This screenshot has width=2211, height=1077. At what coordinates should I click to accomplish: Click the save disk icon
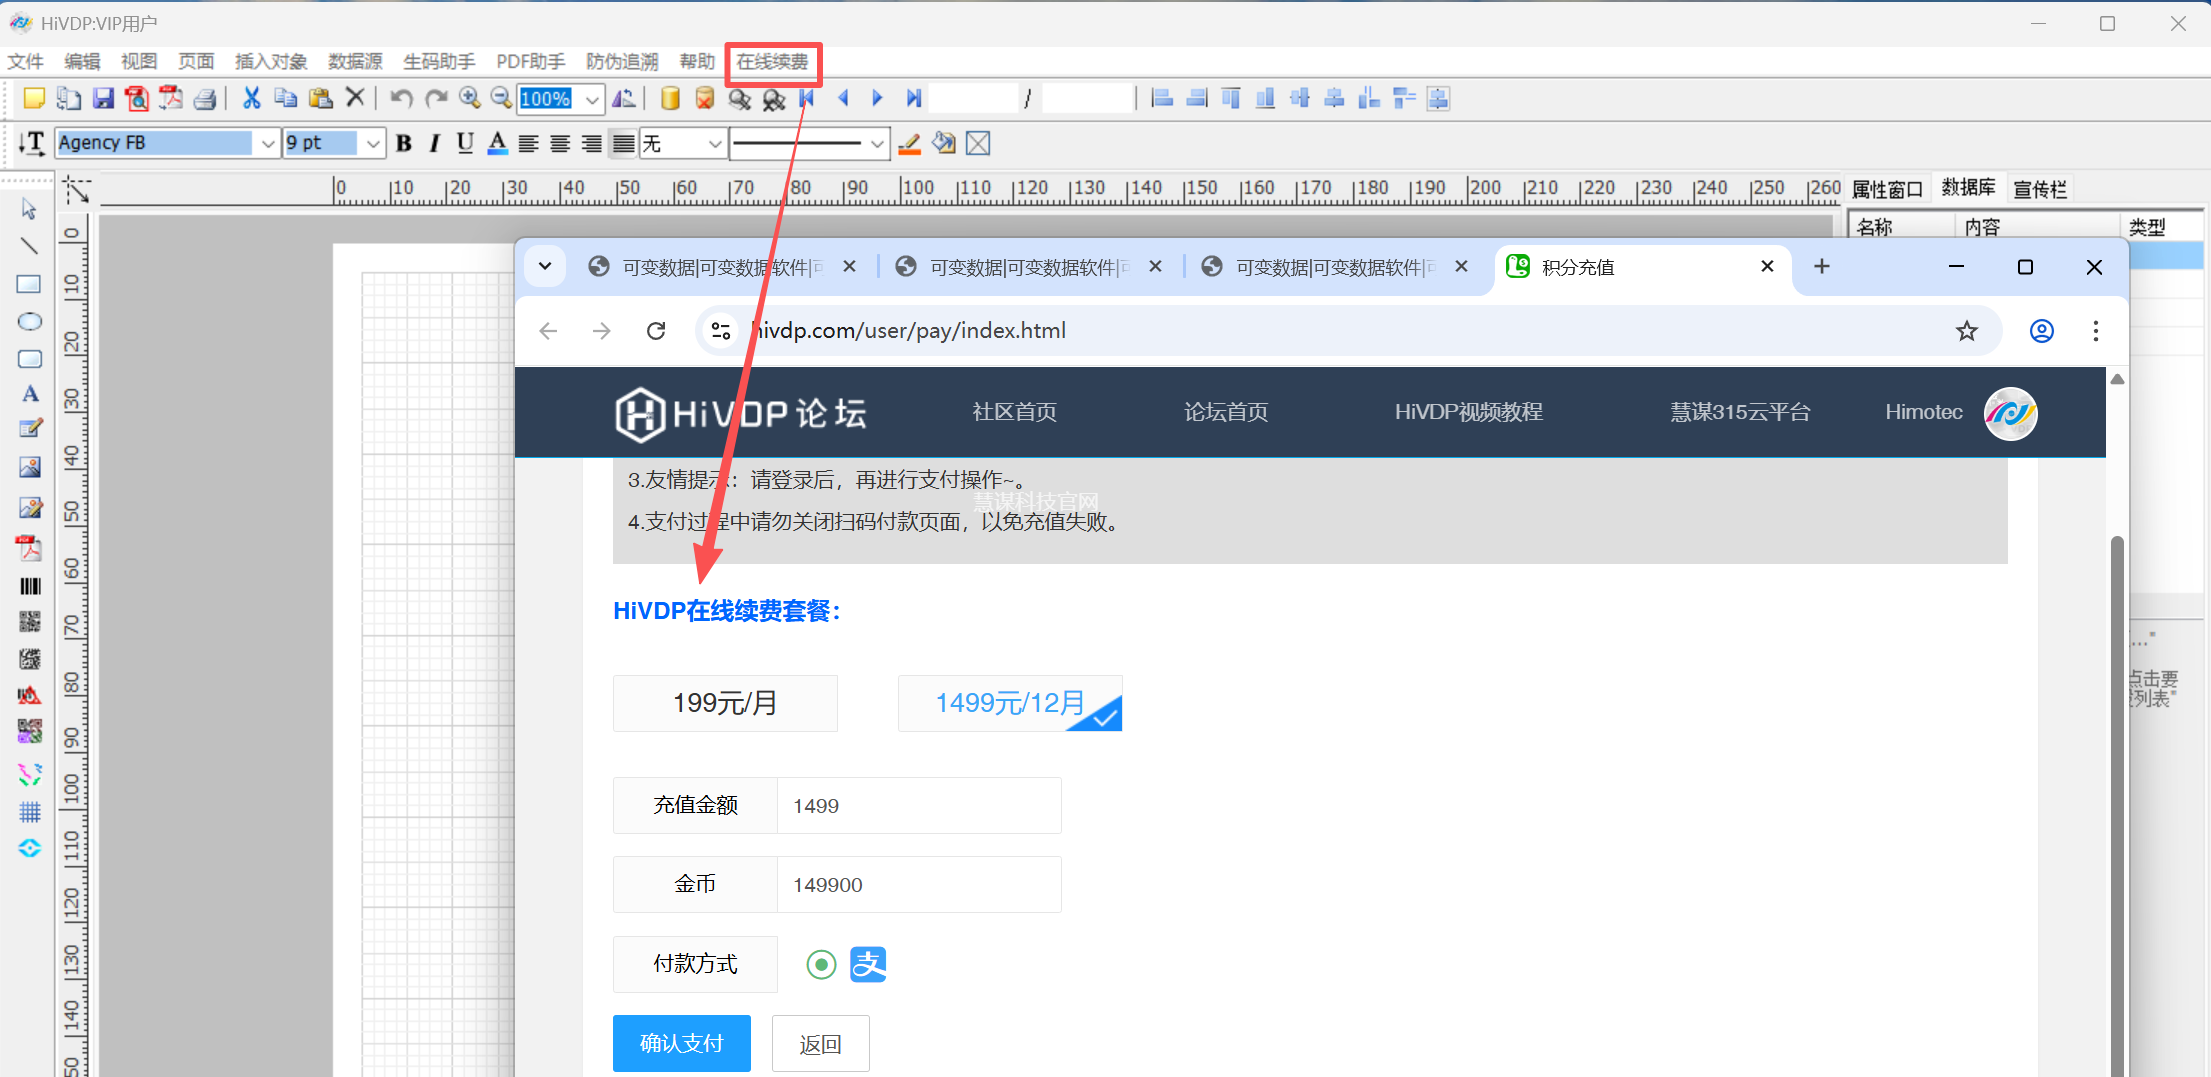tap(103, 98)
